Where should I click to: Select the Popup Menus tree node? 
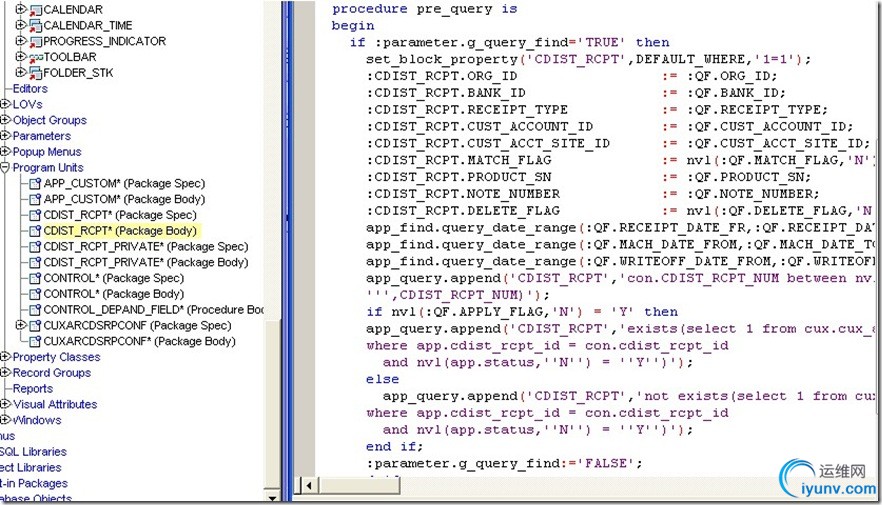[x=47, y=151]
